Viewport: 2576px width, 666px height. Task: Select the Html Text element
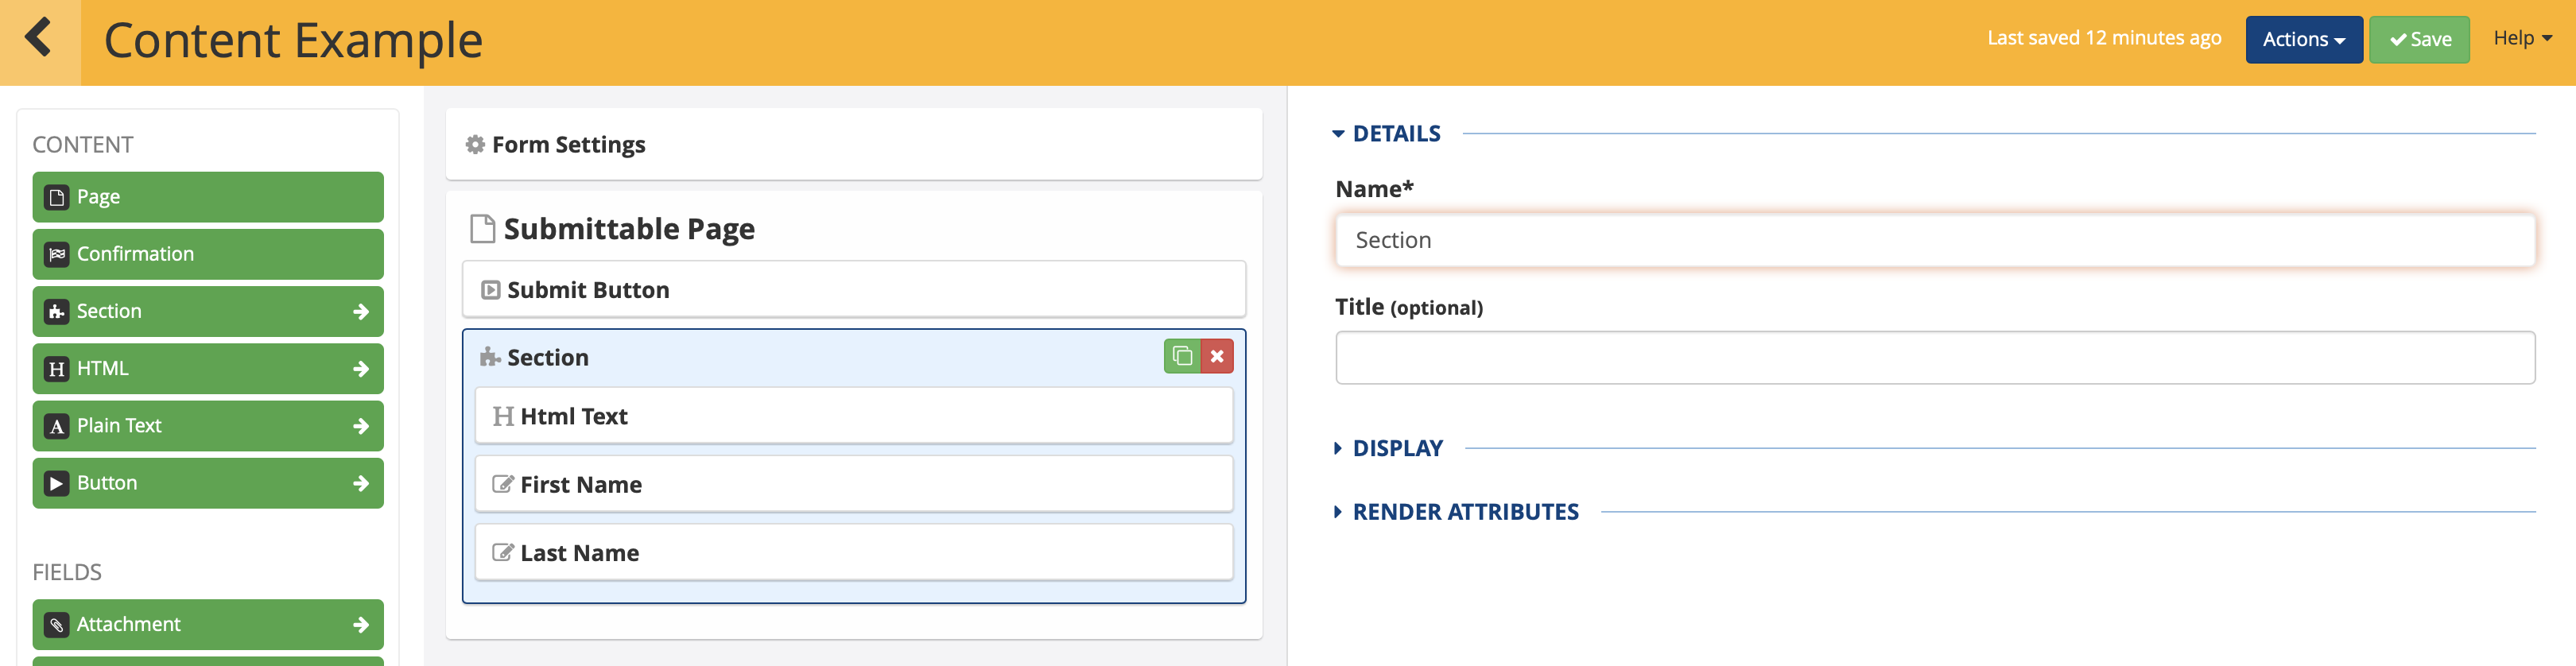coord(854,416)
